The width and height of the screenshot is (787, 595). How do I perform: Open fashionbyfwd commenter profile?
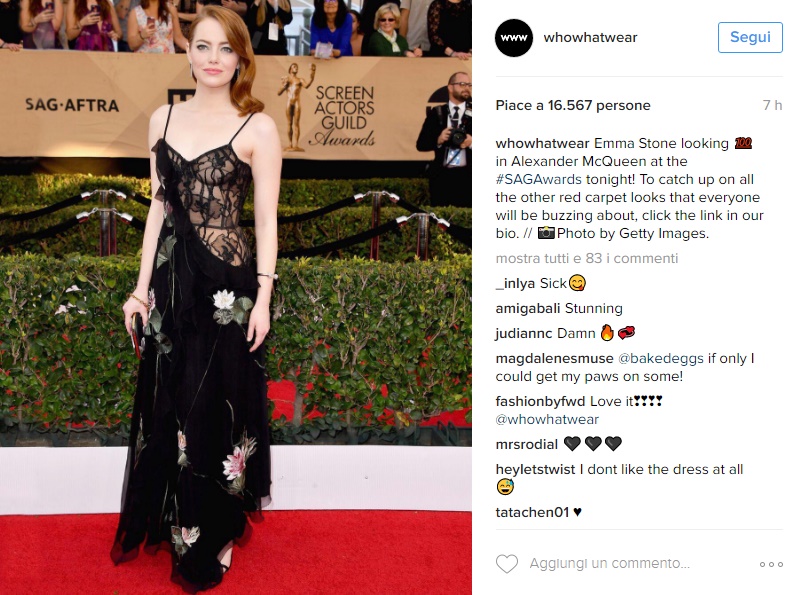tap(540, 401)
